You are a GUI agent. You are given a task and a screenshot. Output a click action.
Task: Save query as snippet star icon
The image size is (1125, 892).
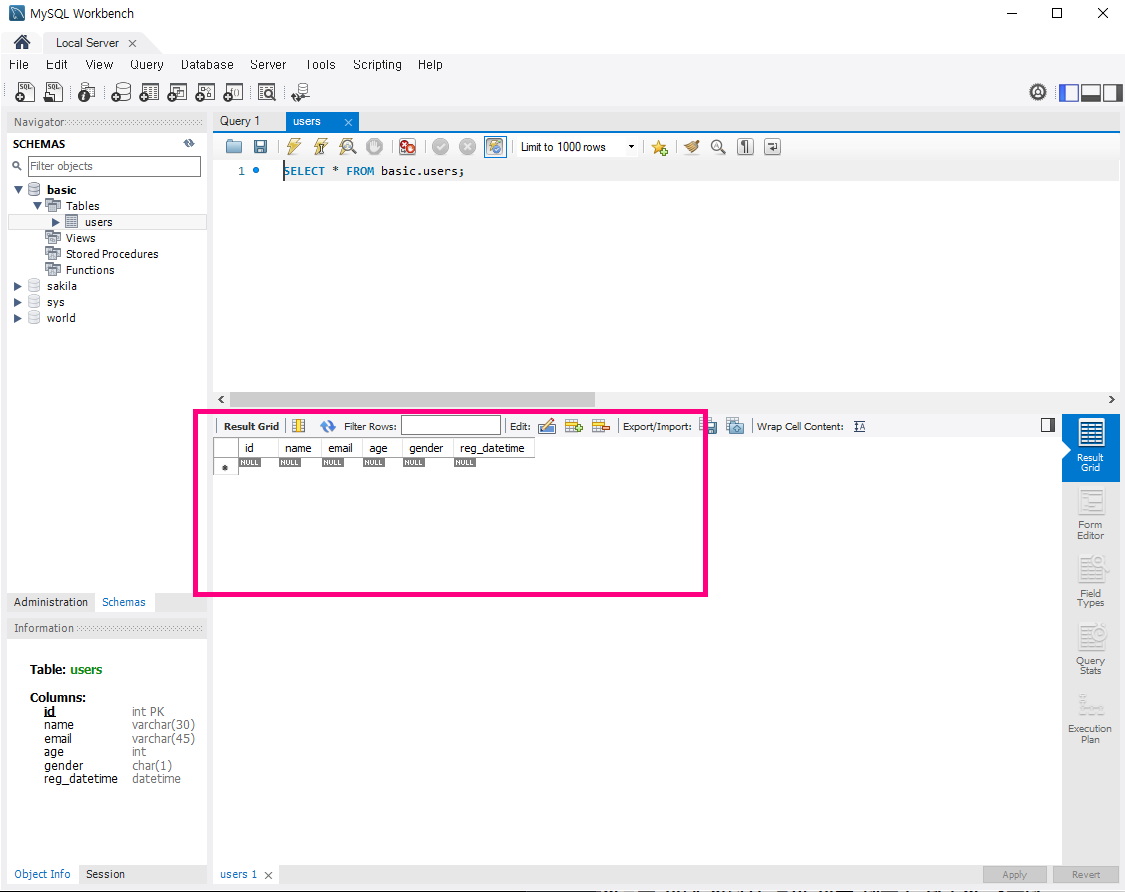(x=659, y=147)
